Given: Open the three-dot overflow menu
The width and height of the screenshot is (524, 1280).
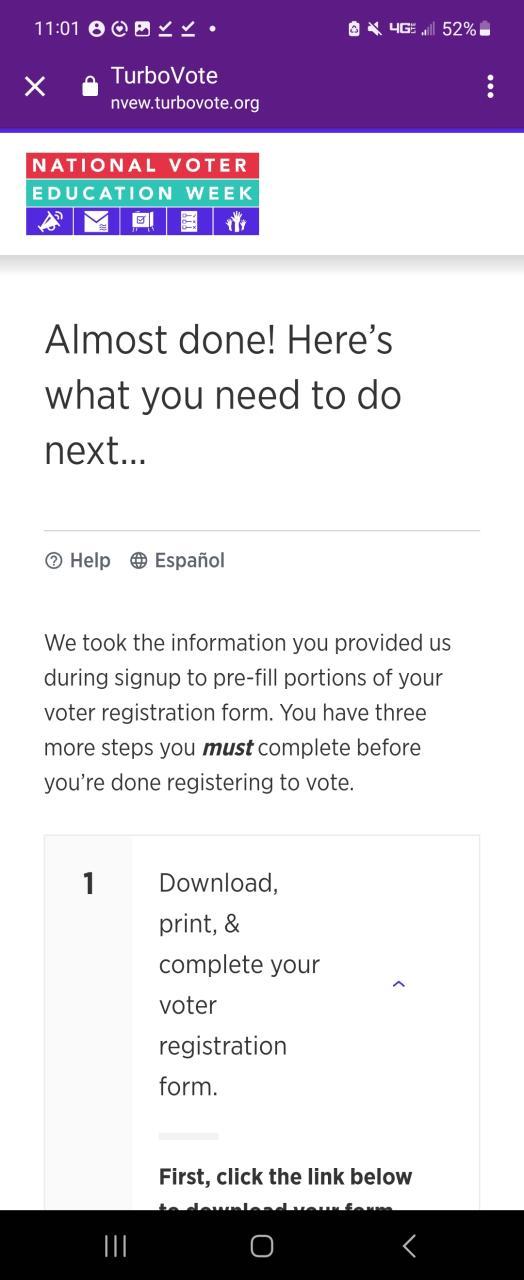Looking at the screenshot, I should tap(490, 87).
